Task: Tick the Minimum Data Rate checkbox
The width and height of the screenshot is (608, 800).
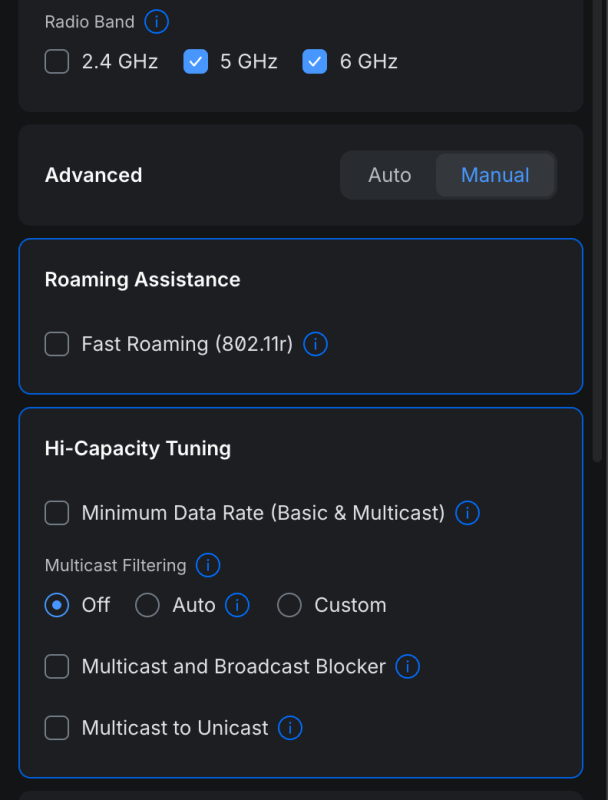Action: point(57,513)
